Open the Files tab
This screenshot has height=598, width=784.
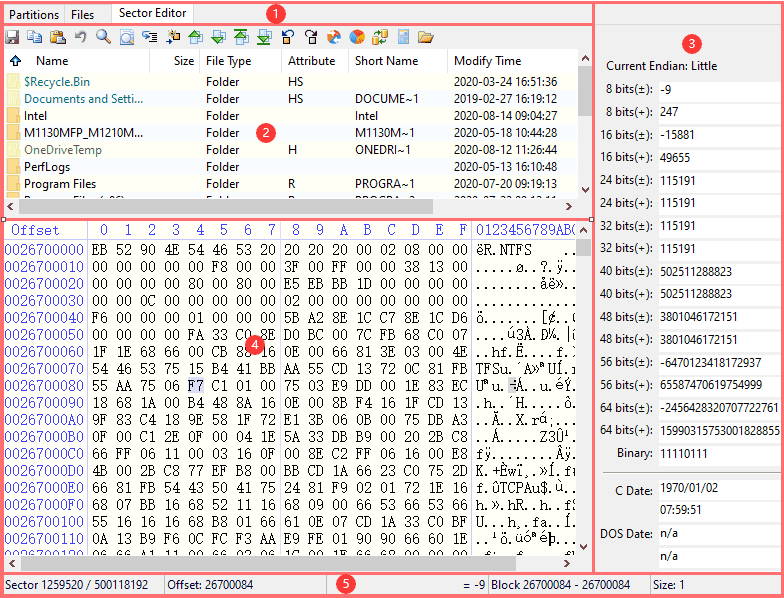[x=83, y=14]
